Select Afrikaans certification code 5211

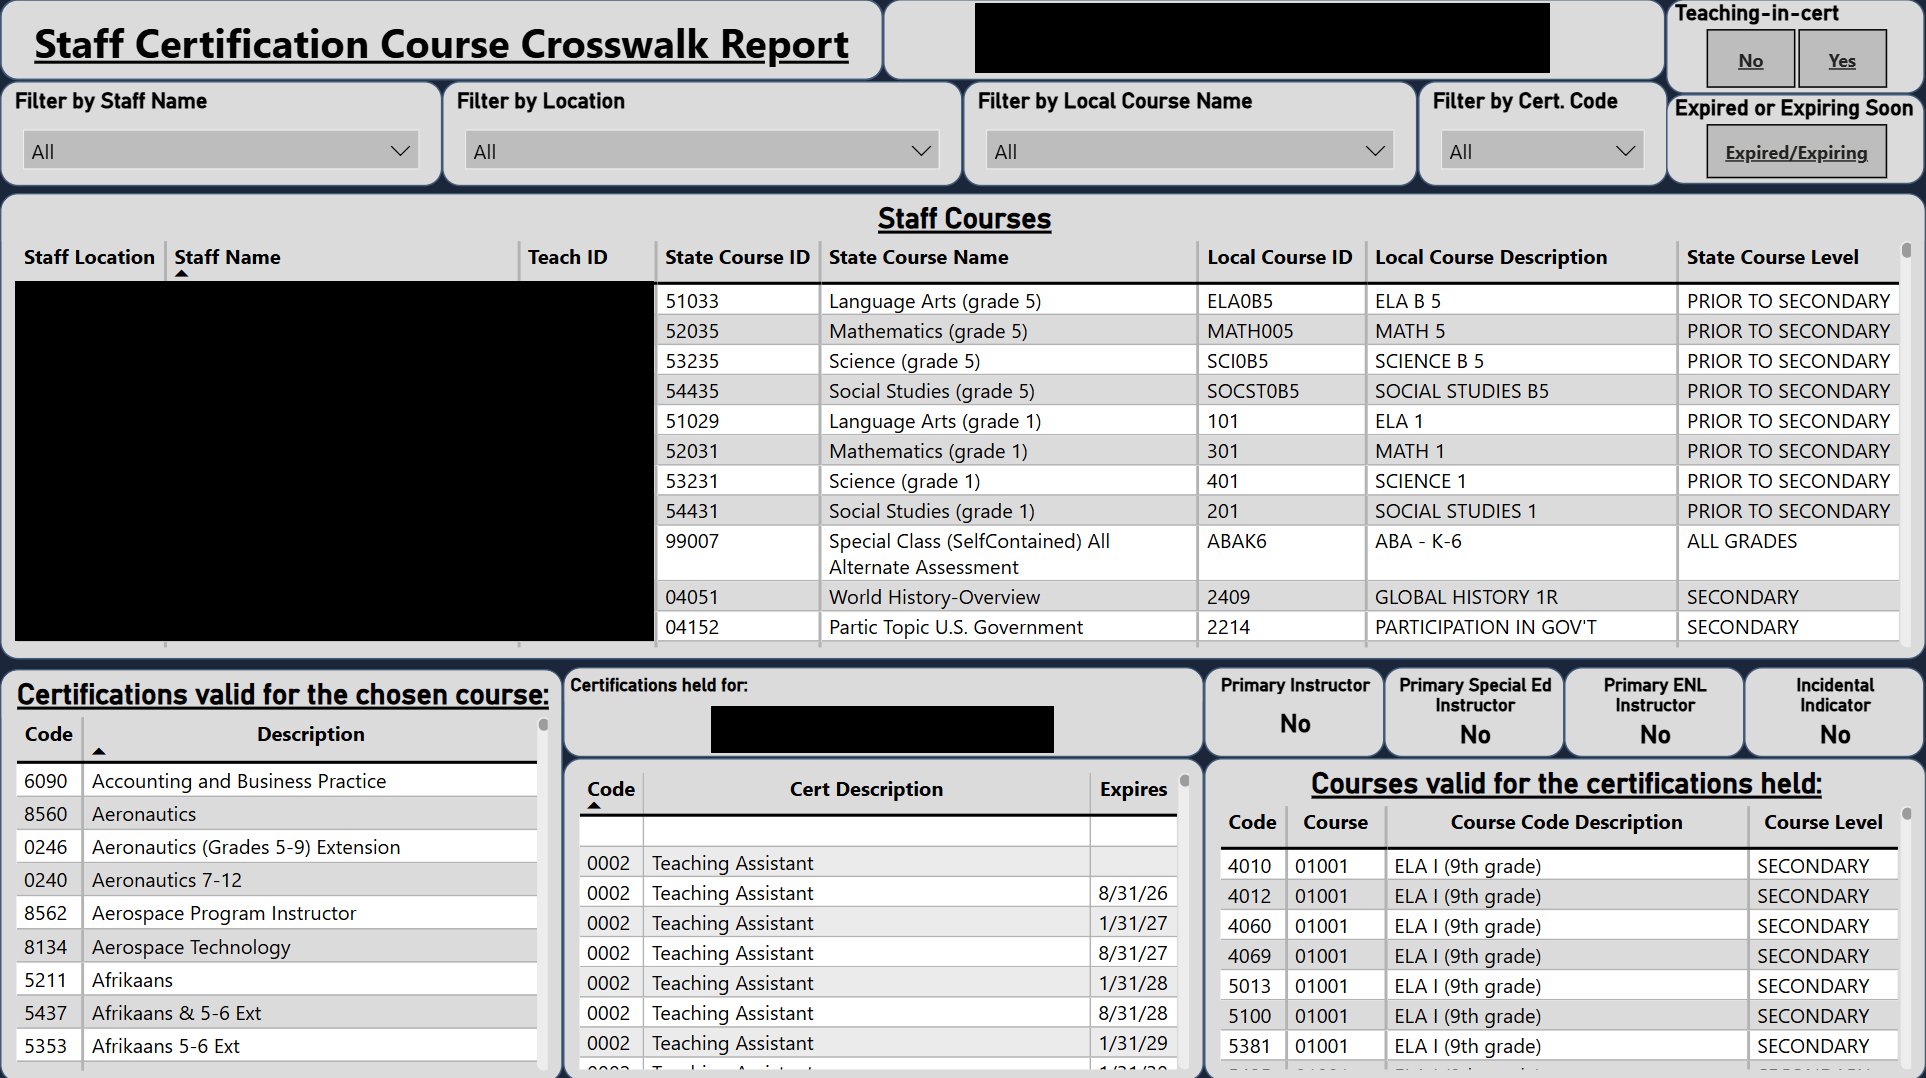click(x=46, y=980)
